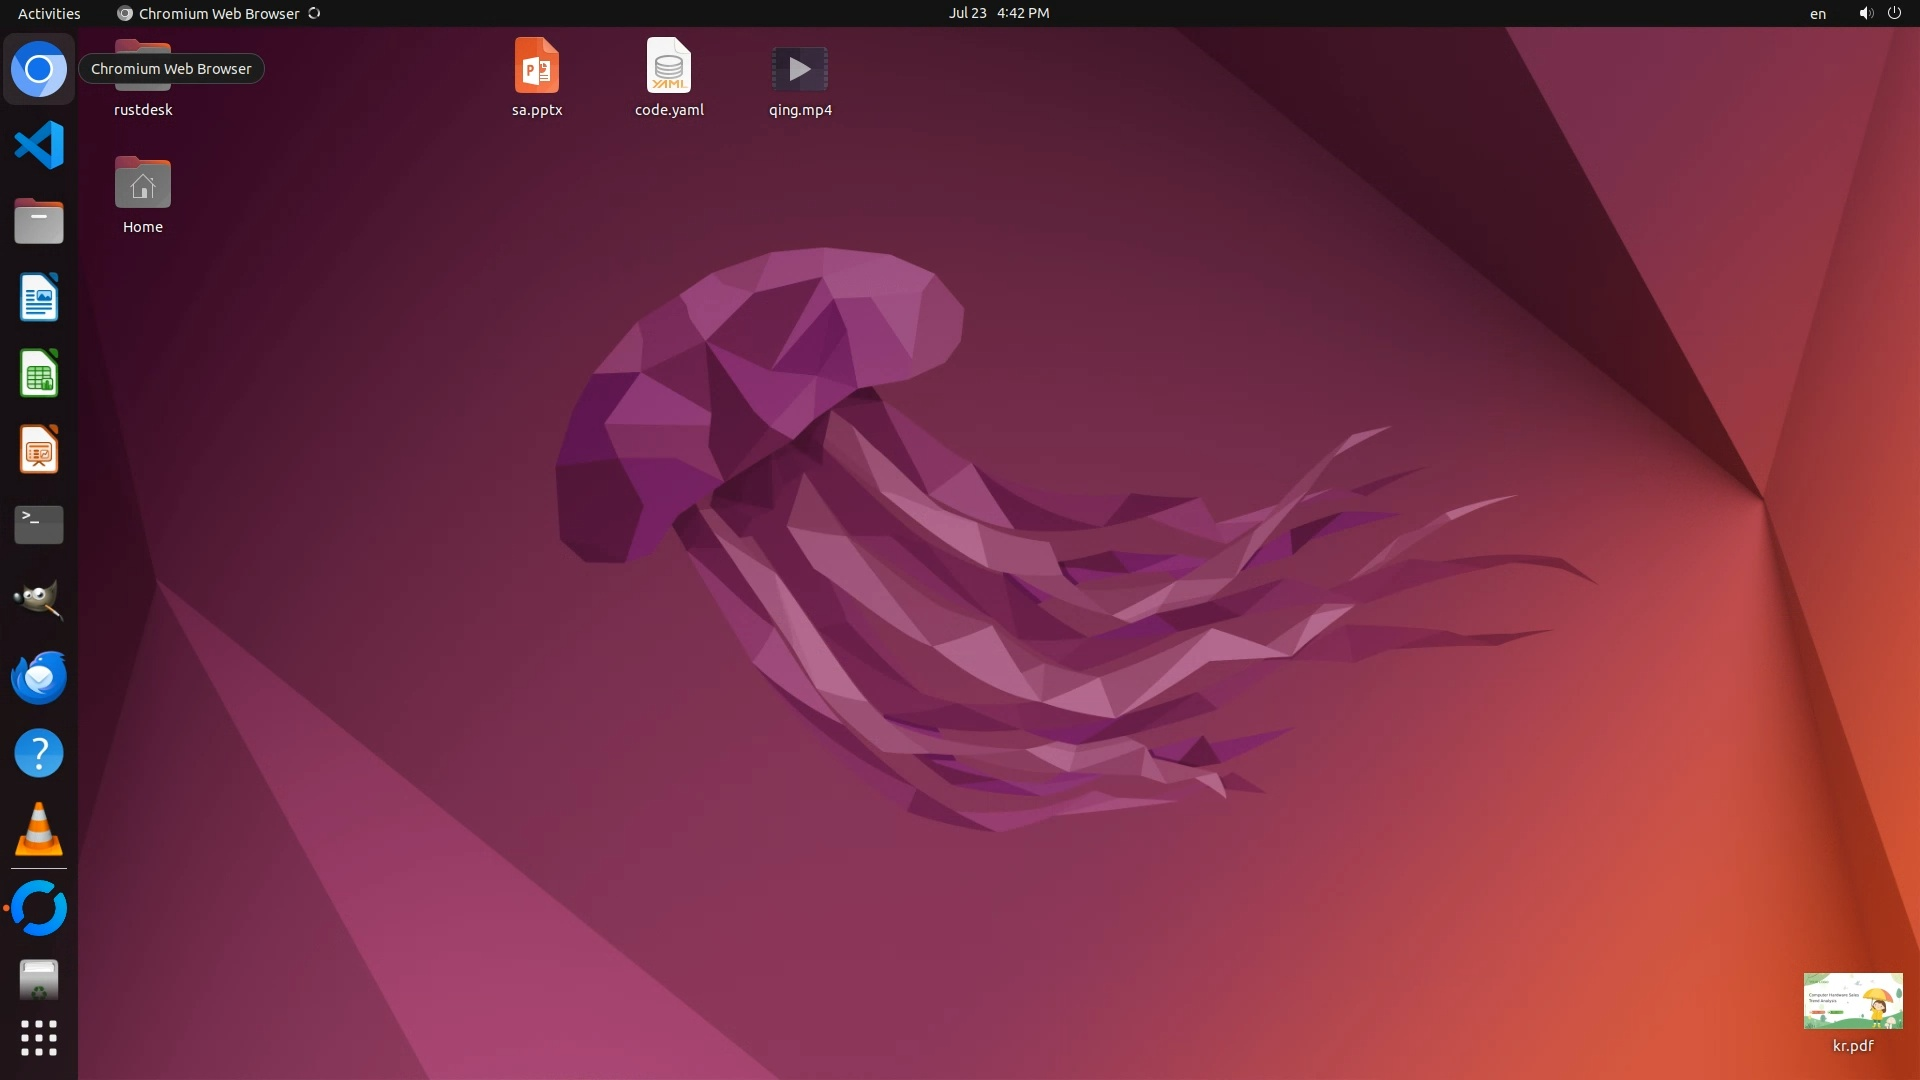Open Thunderbird Mail from dock

coord(39,677)
